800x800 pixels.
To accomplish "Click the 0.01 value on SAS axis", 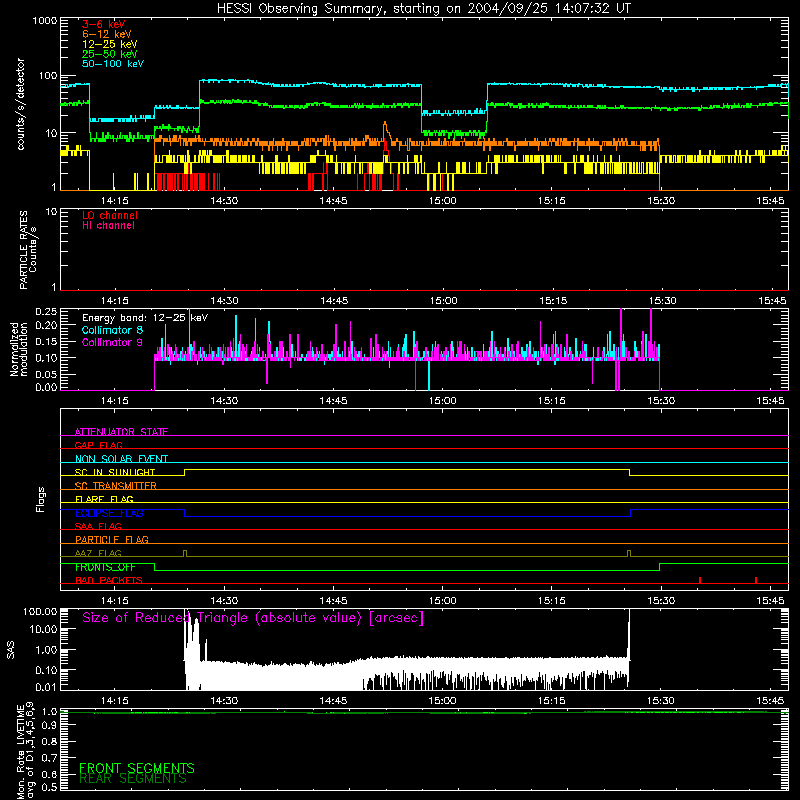I will pyautogui.click(x=46, y=687).
